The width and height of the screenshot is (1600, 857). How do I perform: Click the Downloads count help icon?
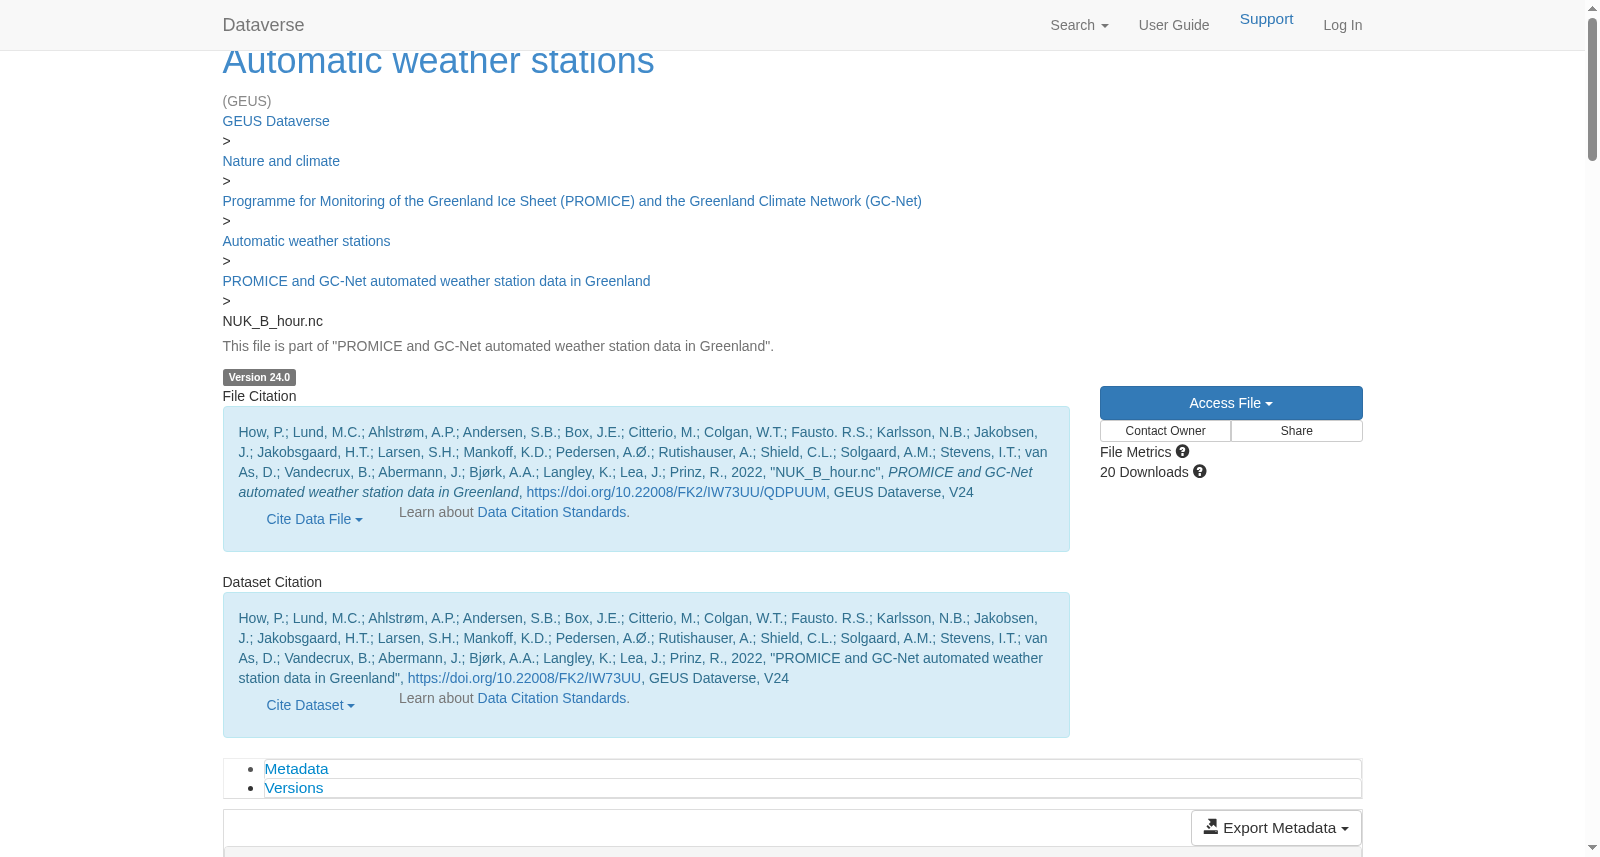tap(1200, 472)
